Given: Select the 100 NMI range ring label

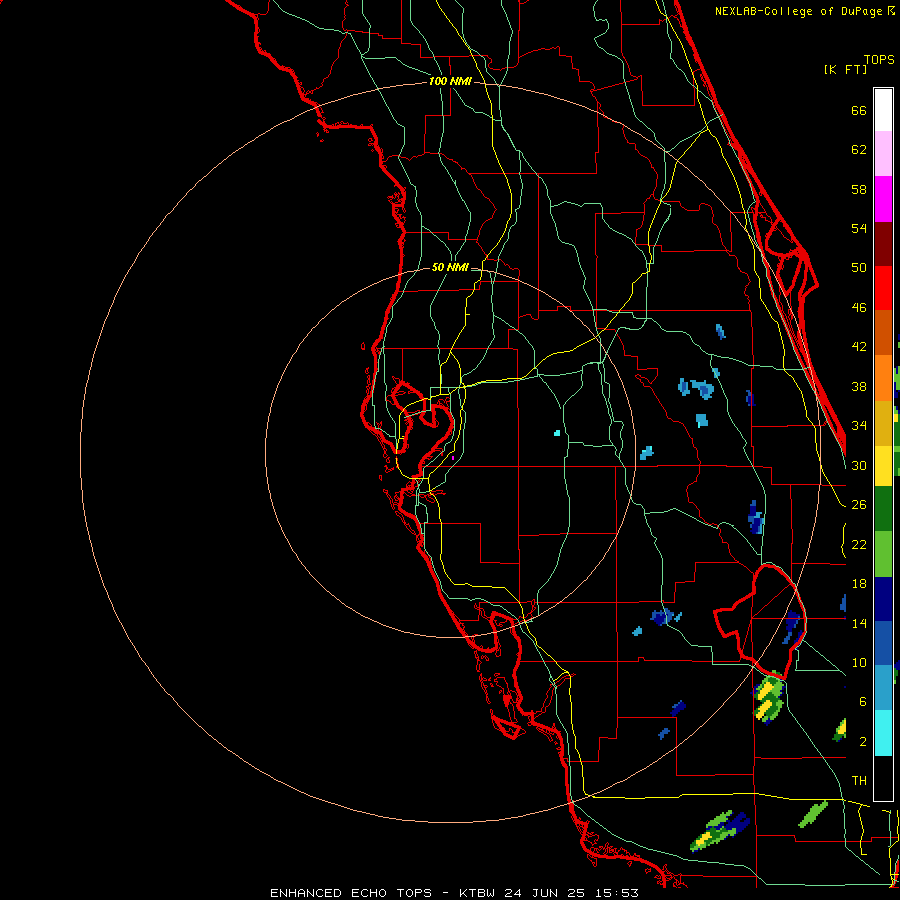Looking at the screenshot, I should (x=450, y=81).
